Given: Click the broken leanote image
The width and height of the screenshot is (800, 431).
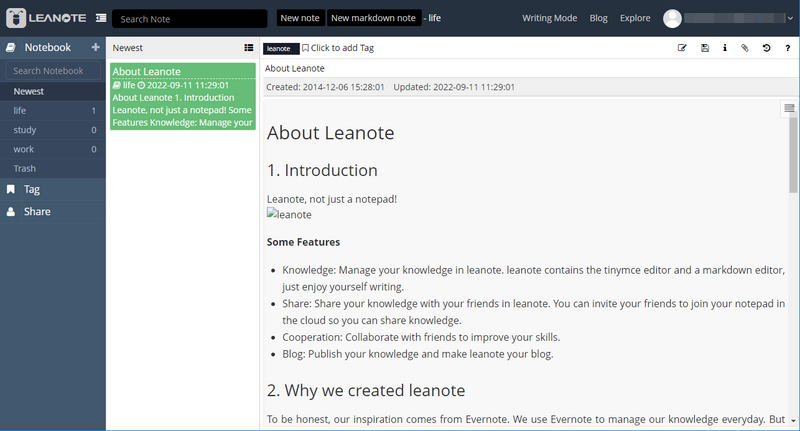Looking at the screenshot, I should click(x=289, y=215).
